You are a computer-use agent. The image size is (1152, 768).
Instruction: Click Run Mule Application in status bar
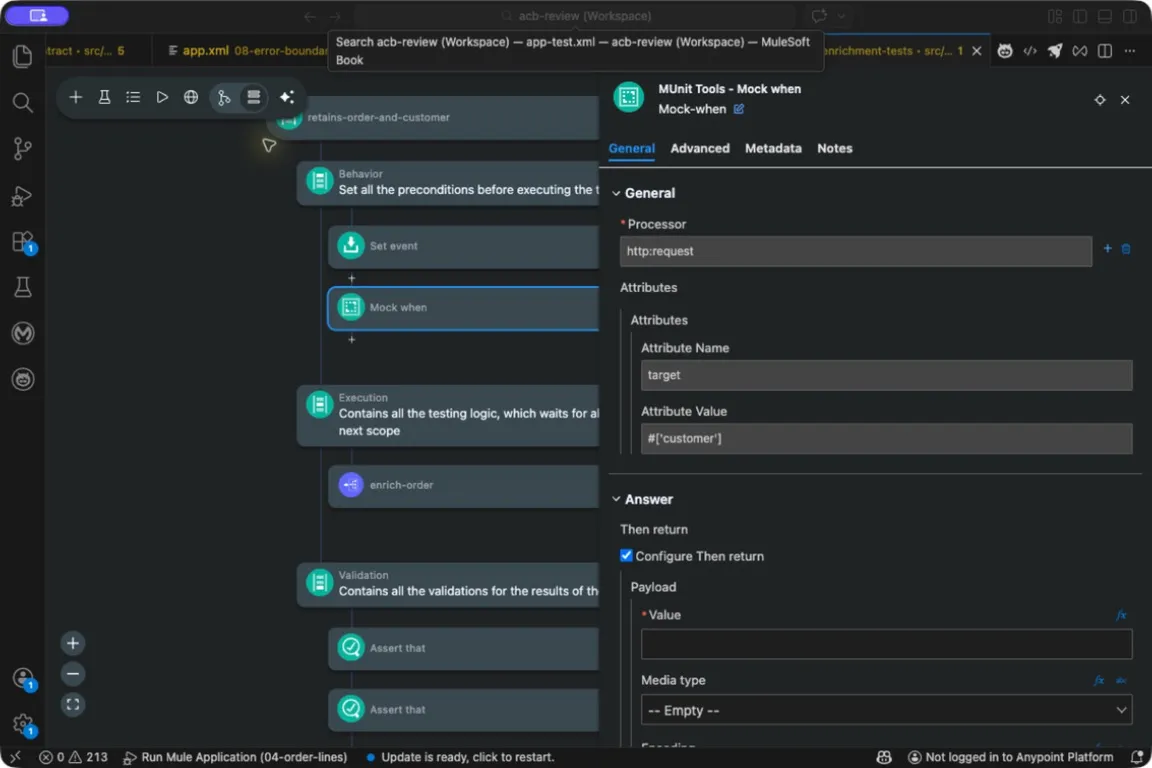(235, 757)
